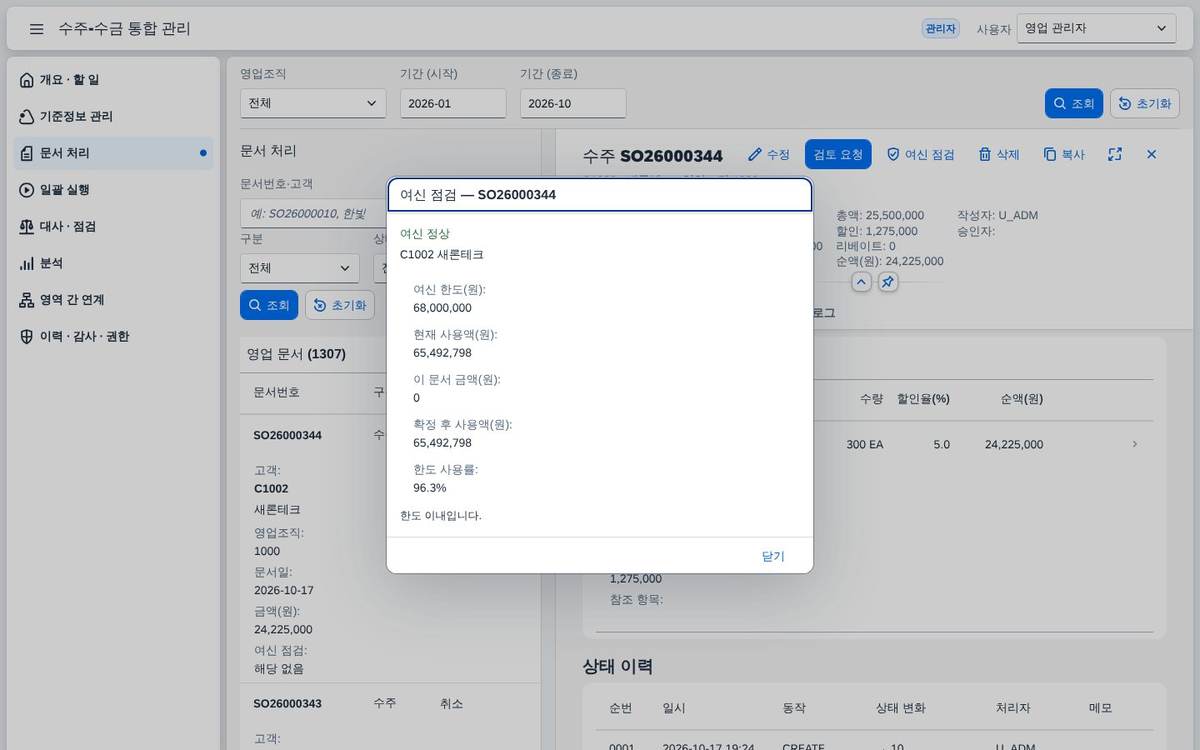
Task: Collapse the header with the chevron-up button
Action: (x=861, y=282)
